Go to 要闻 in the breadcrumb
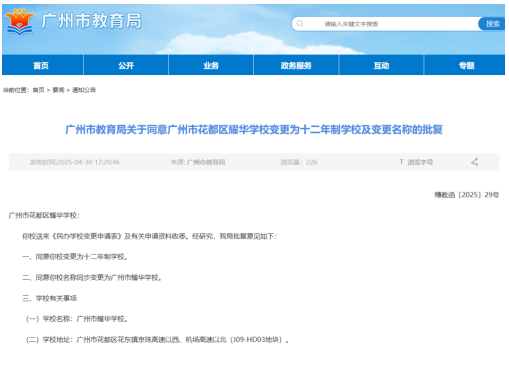The width and height of the screenshot is (509, 369). click(x=58, y=90)
